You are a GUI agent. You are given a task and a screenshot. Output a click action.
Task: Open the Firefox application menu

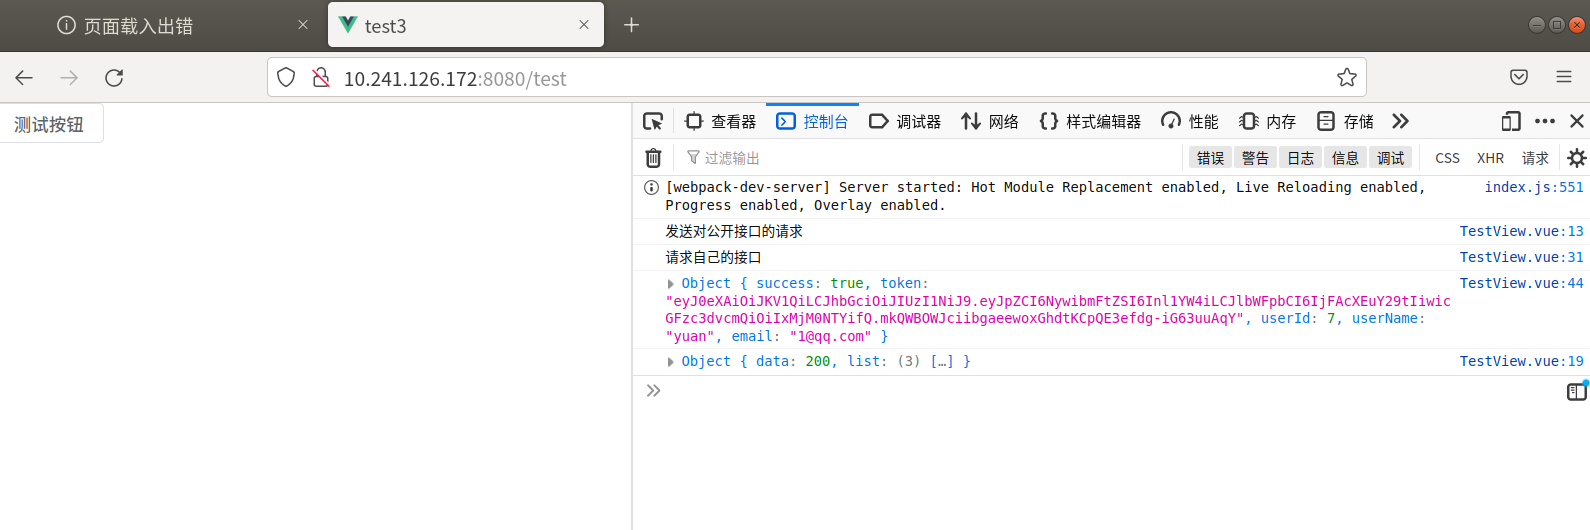pos(1564,77)
